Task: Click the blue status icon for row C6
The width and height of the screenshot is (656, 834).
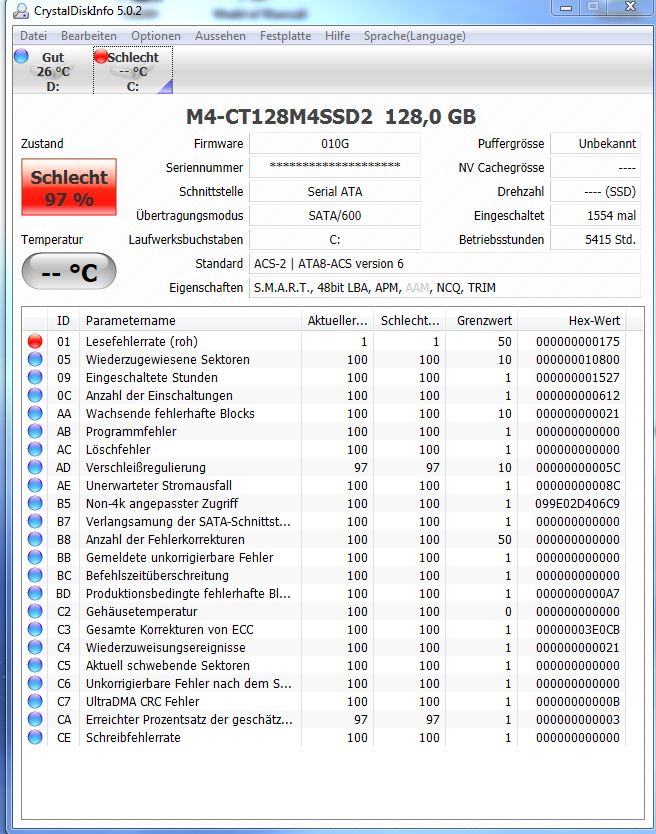Action: pyautogui.click(x=35, y=683)
